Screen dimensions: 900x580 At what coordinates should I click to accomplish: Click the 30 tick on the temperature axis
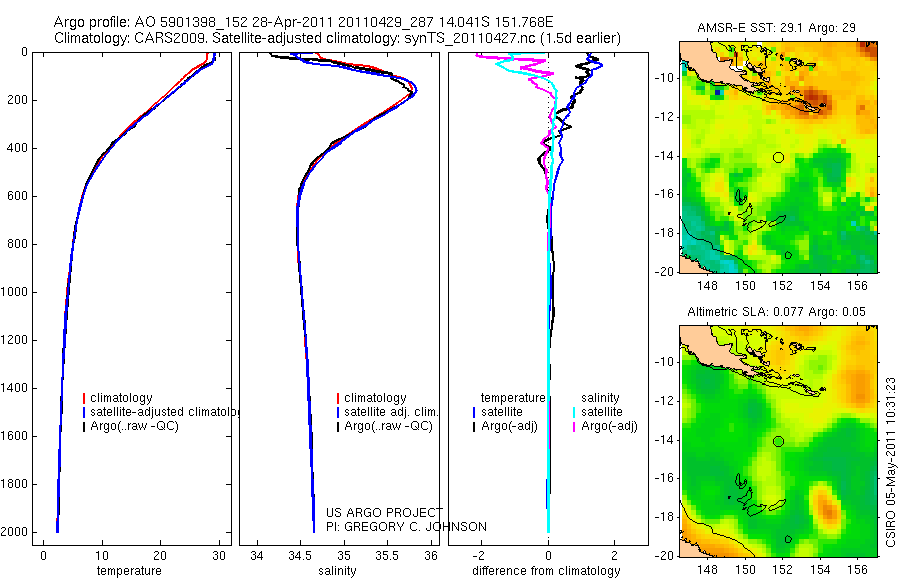[219, 556]
